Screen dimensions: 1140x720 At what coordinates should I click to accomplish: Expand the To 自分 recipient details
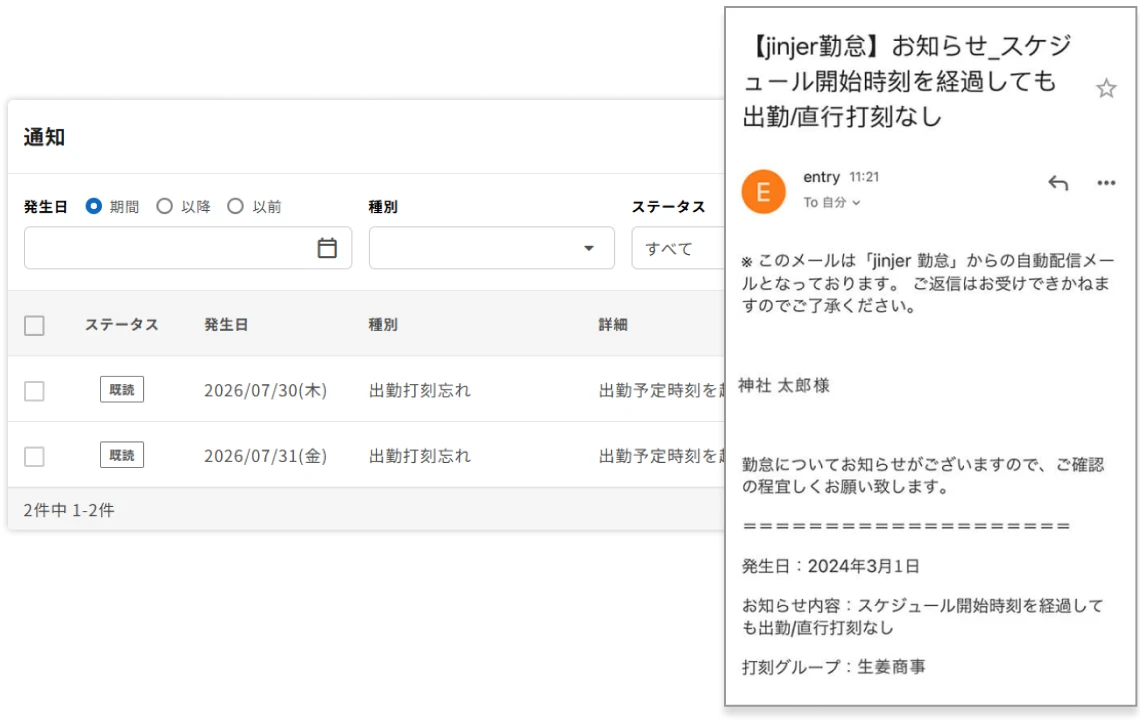(x=832, y=202)
